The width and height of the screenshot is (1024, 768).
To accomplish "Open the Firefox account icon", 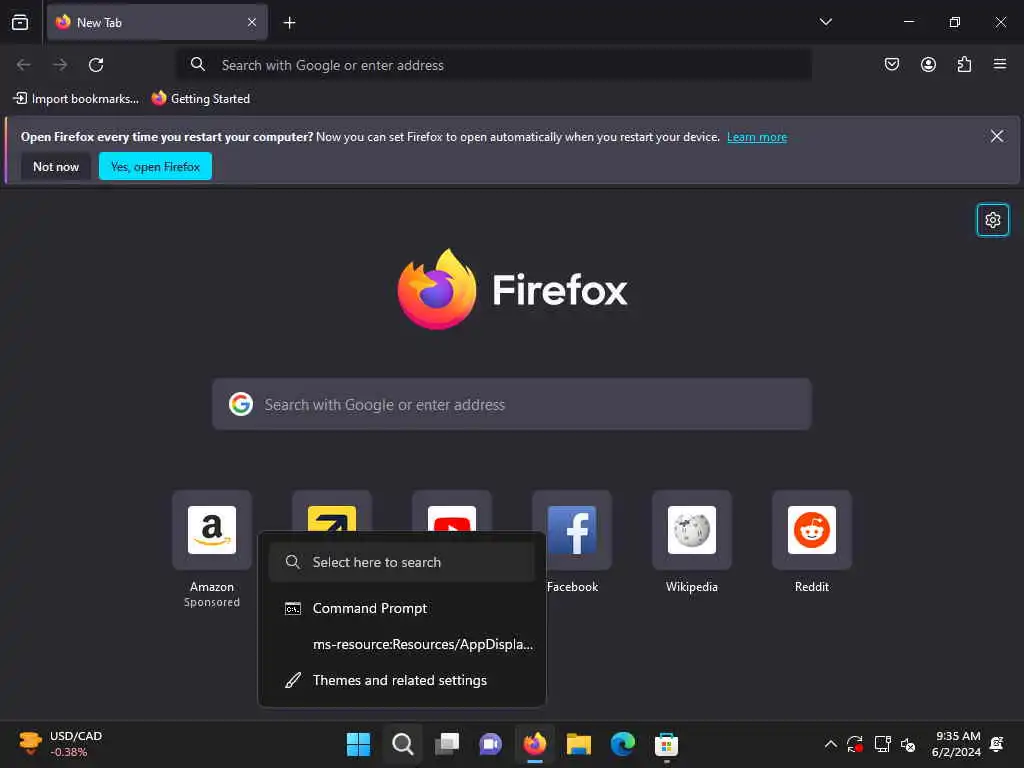I will tap(928, 64).
